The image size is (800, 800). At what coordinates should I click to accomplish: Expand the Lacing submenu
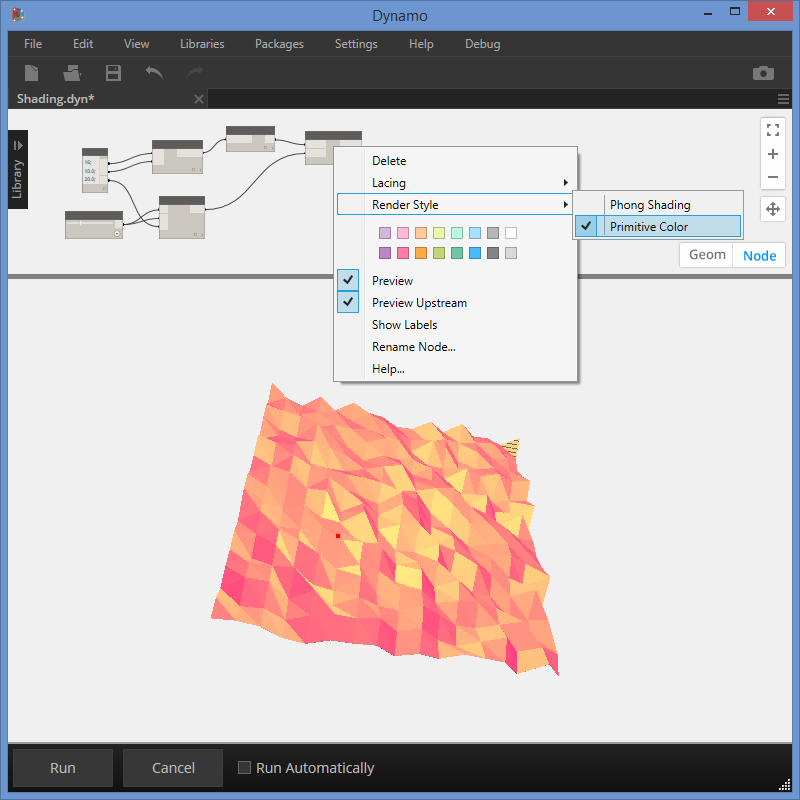(x=455, y=183)
